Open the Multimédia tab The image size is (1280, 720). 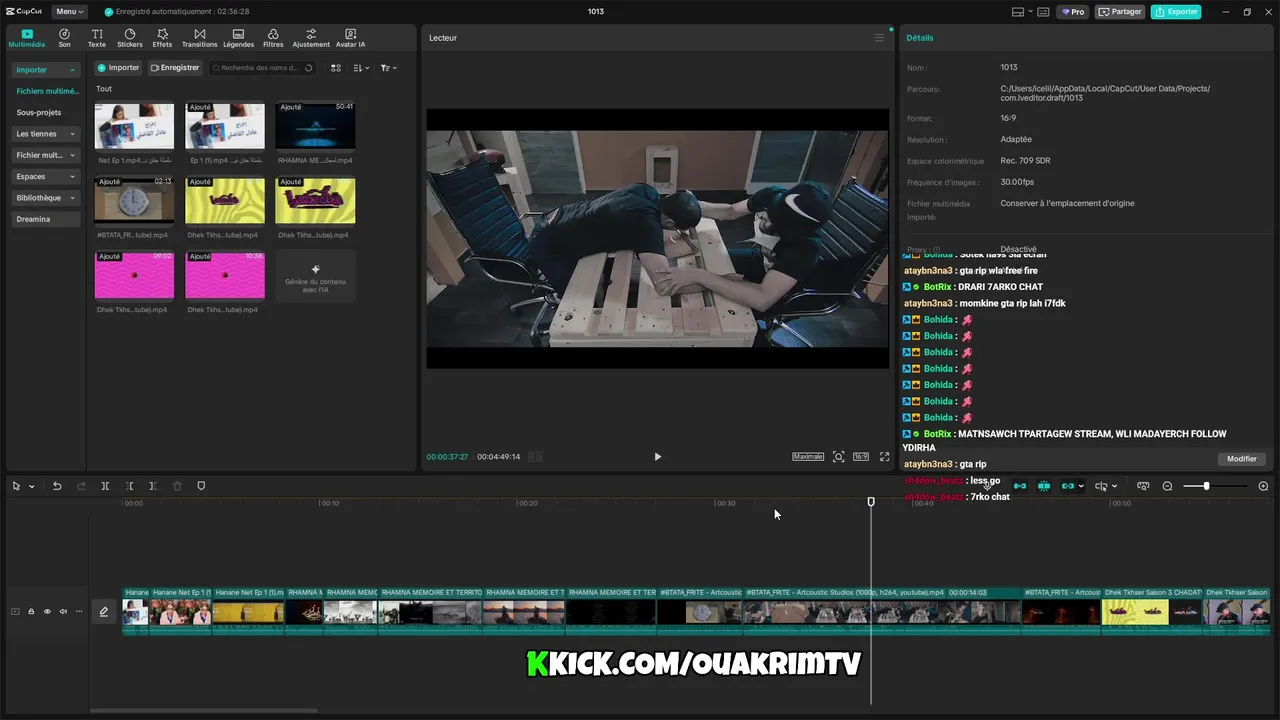pyautogui.click(x=27, y=38)
